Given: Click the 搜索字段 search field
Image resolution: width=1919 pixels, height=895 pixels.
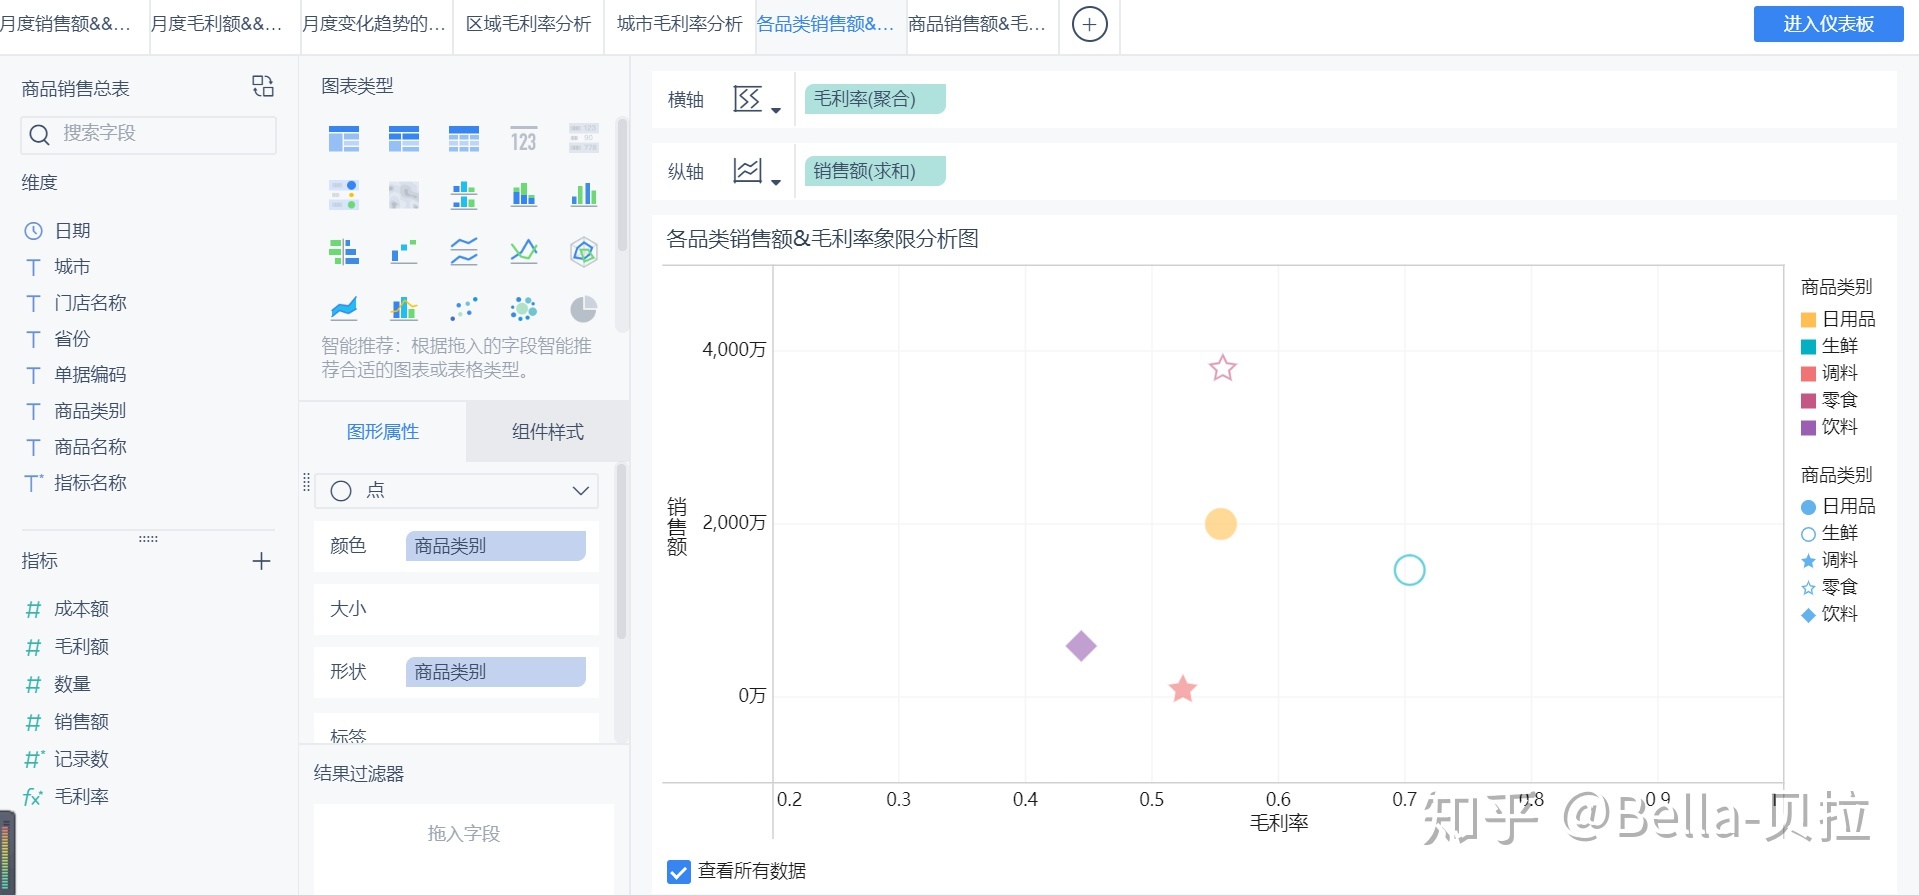Looking at the screenshot, I should point(148,134).
